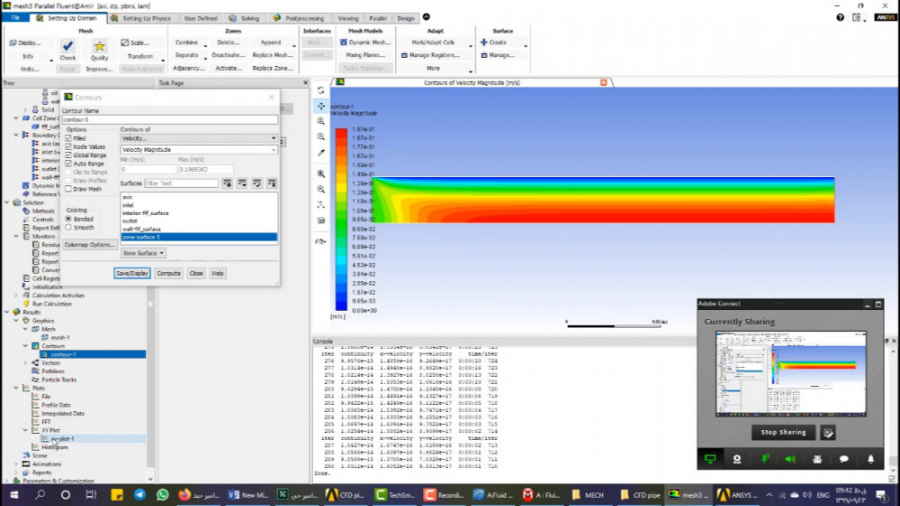Select the probe pencil tool icon
Viewport: 900px width, 506px height.
click(x=321, y=153)
